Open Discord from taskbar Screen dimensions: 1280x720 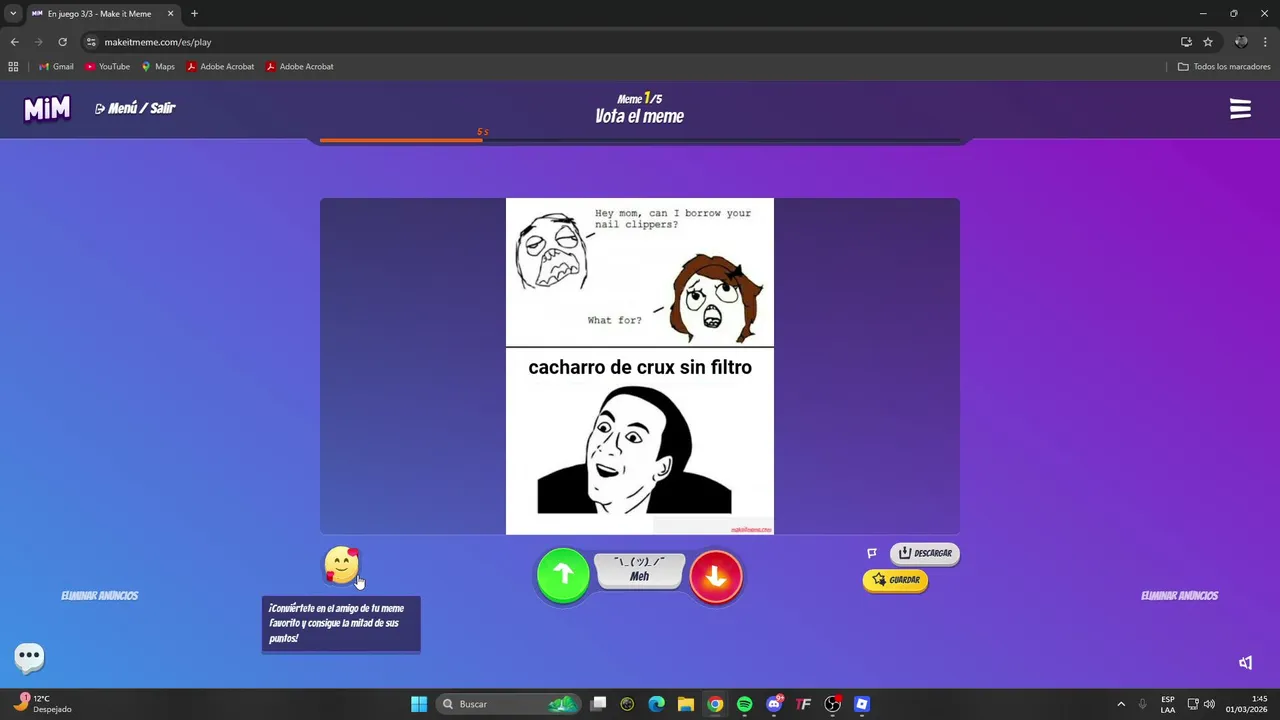[774, 704]
